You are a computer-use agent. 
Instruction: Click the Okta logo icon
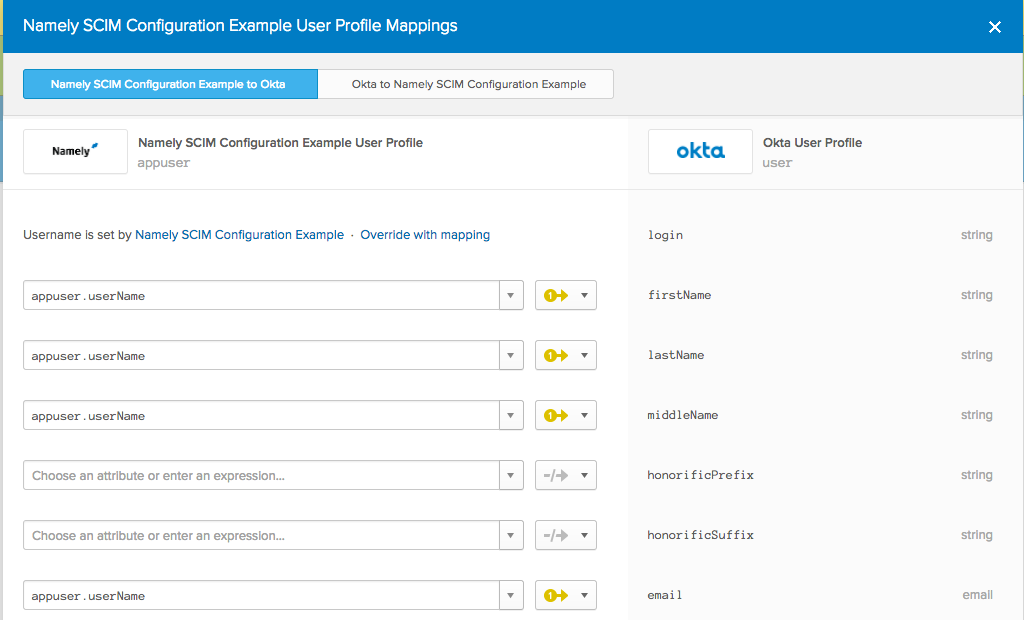[x=700, y=151]
